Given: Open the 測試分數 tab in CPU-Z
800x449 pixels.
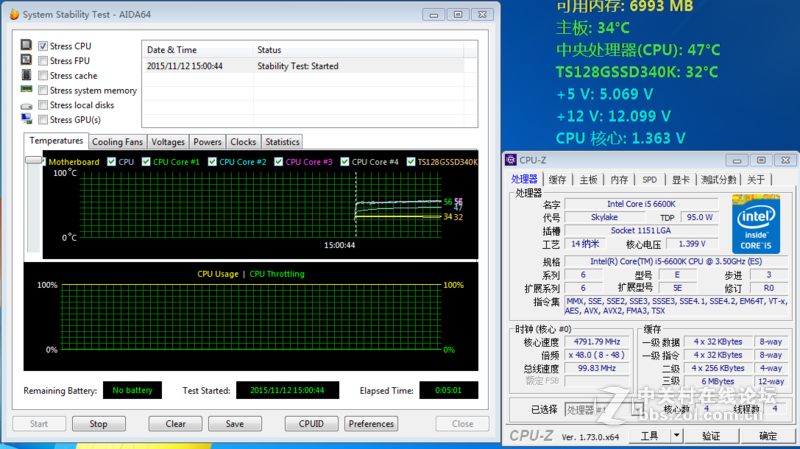Looking at the screenshot, I should [718, 180].
